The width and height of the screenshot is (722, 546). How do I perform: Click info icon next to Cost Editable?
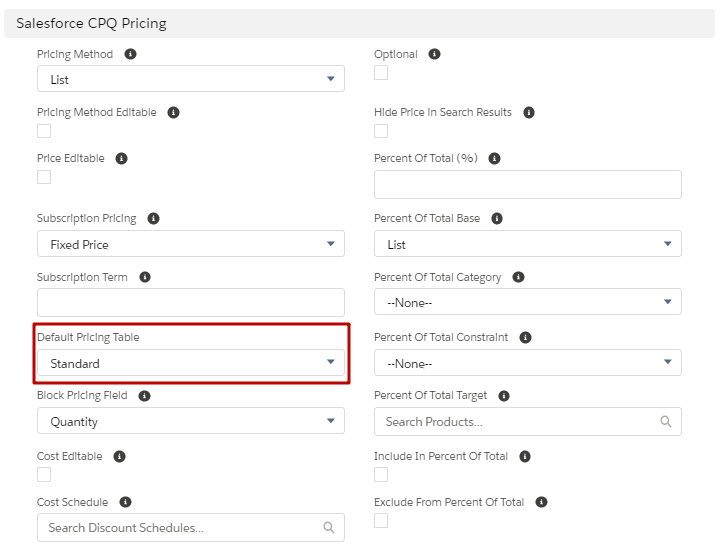click(x=119, y=456)
